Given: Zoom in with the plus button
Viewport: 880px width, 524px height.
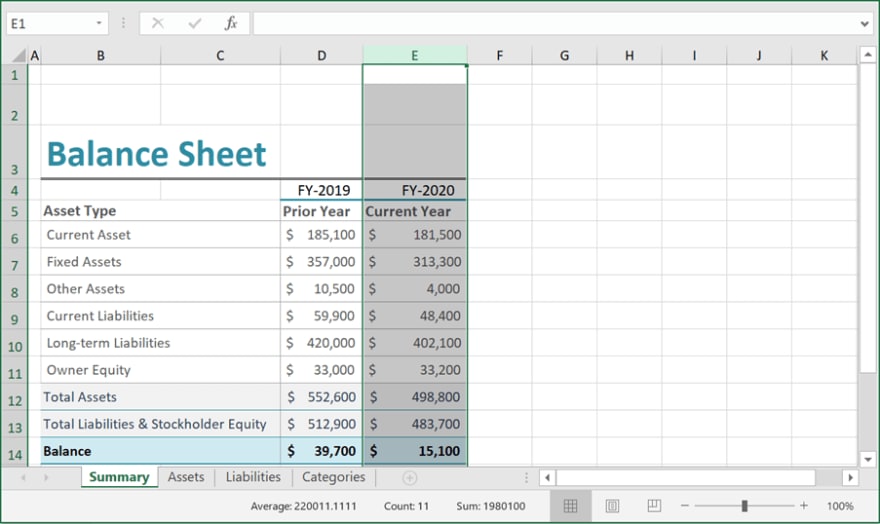Looking at the screenshot, I should [804, 505].
